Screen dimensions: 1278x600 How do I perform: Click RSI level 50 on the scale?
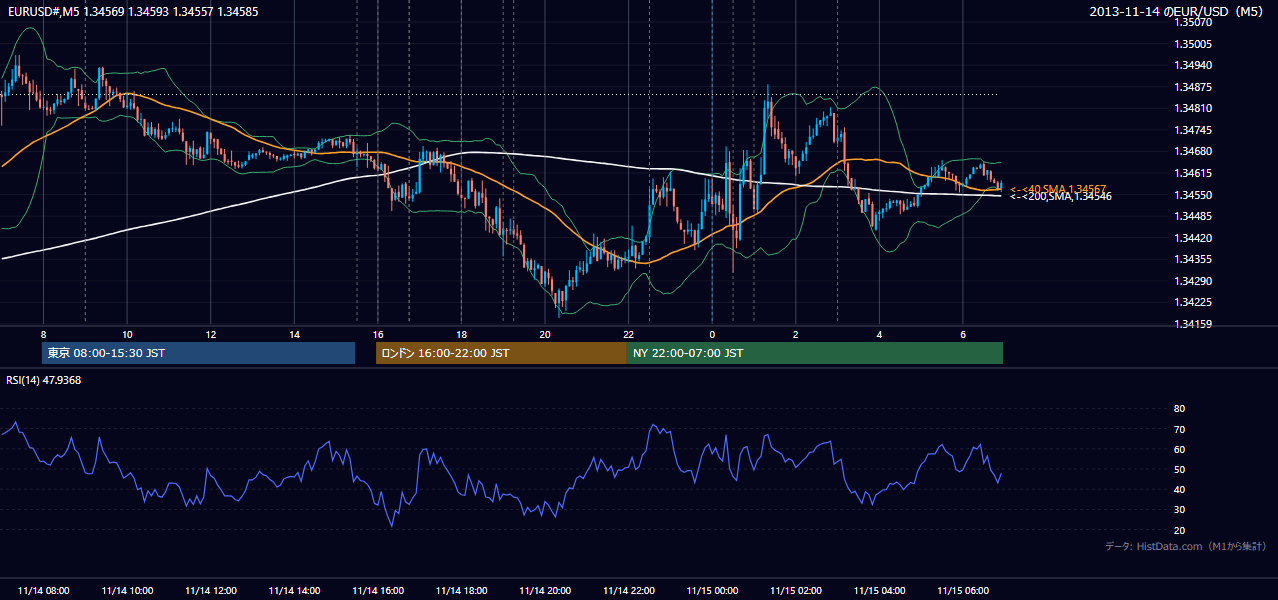pyautogui.click(x=1179, y=469)
